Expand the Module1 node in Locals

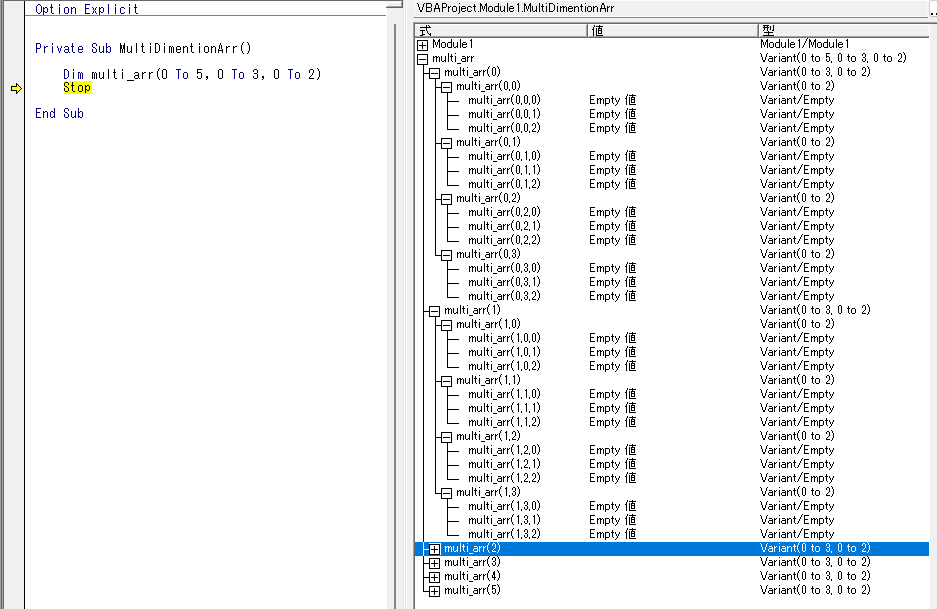point(422,45)
